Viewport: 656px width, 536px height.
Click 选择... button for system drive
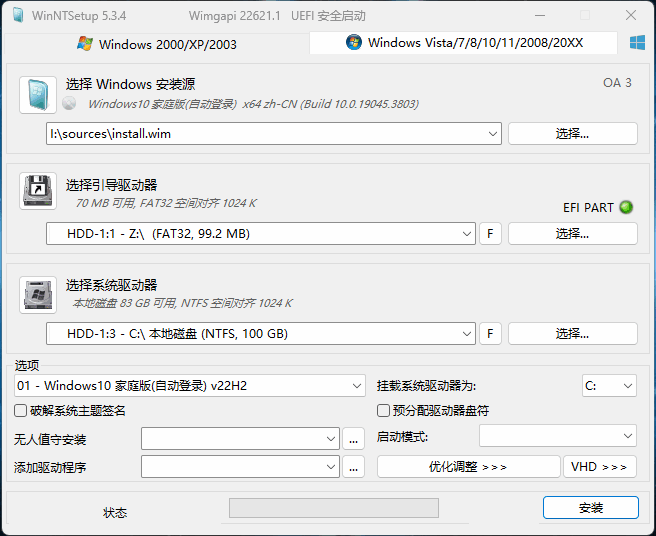[573, 333]
